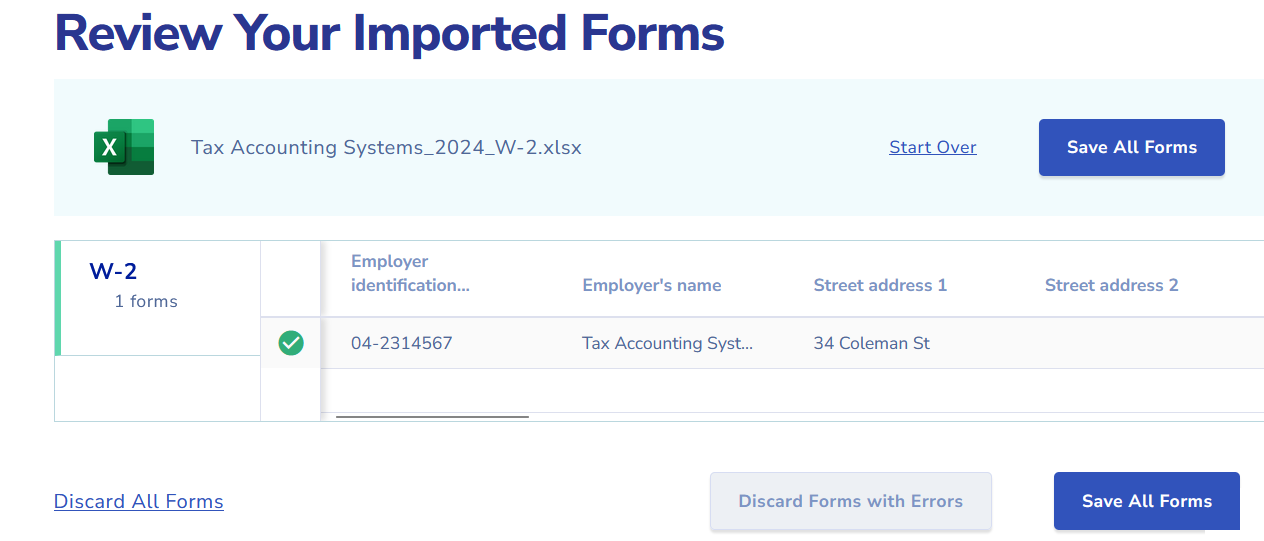The image size is (1264, 541).
Task: Click the table's horizontal scrollbar
Action: 432,416
